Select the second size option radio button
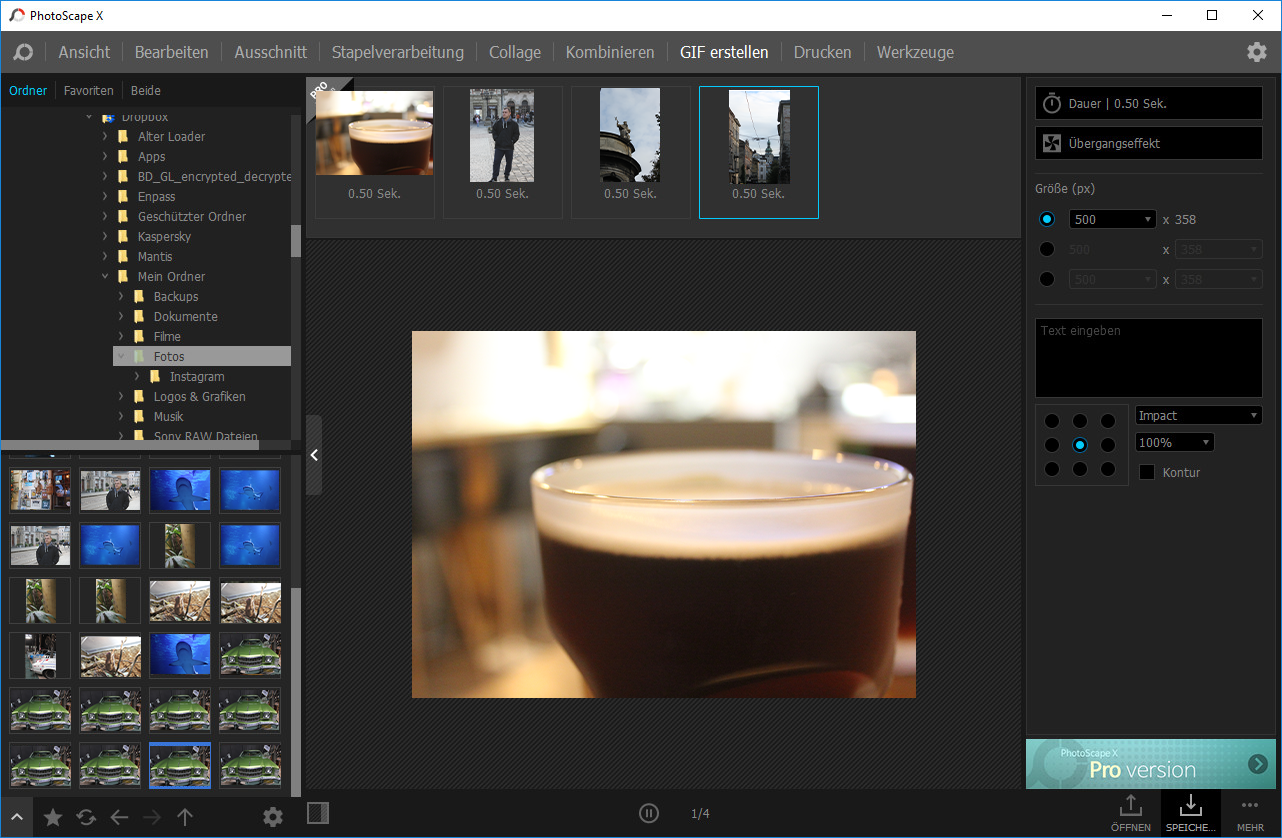Screen dimensions: 1282x838 tap(1047, 248)
